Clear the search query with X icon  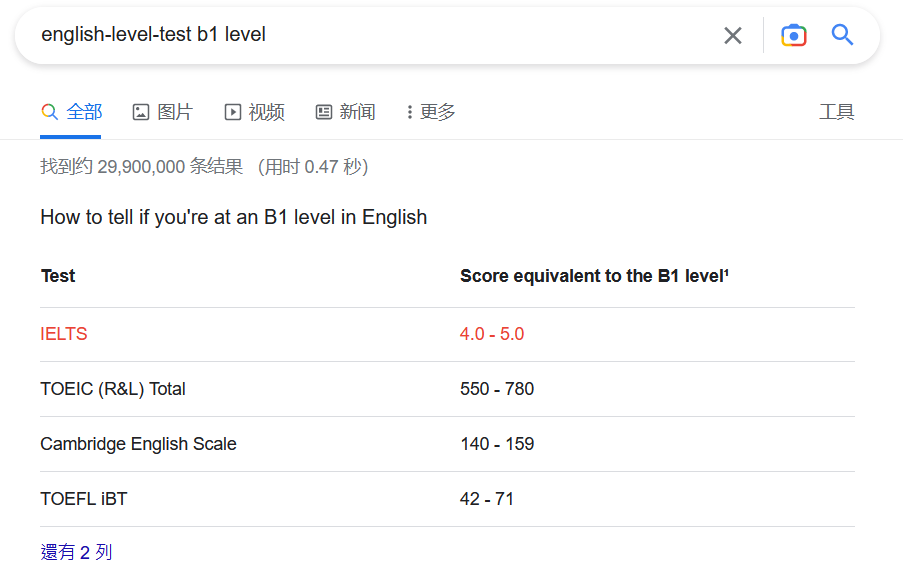(733, 36)
